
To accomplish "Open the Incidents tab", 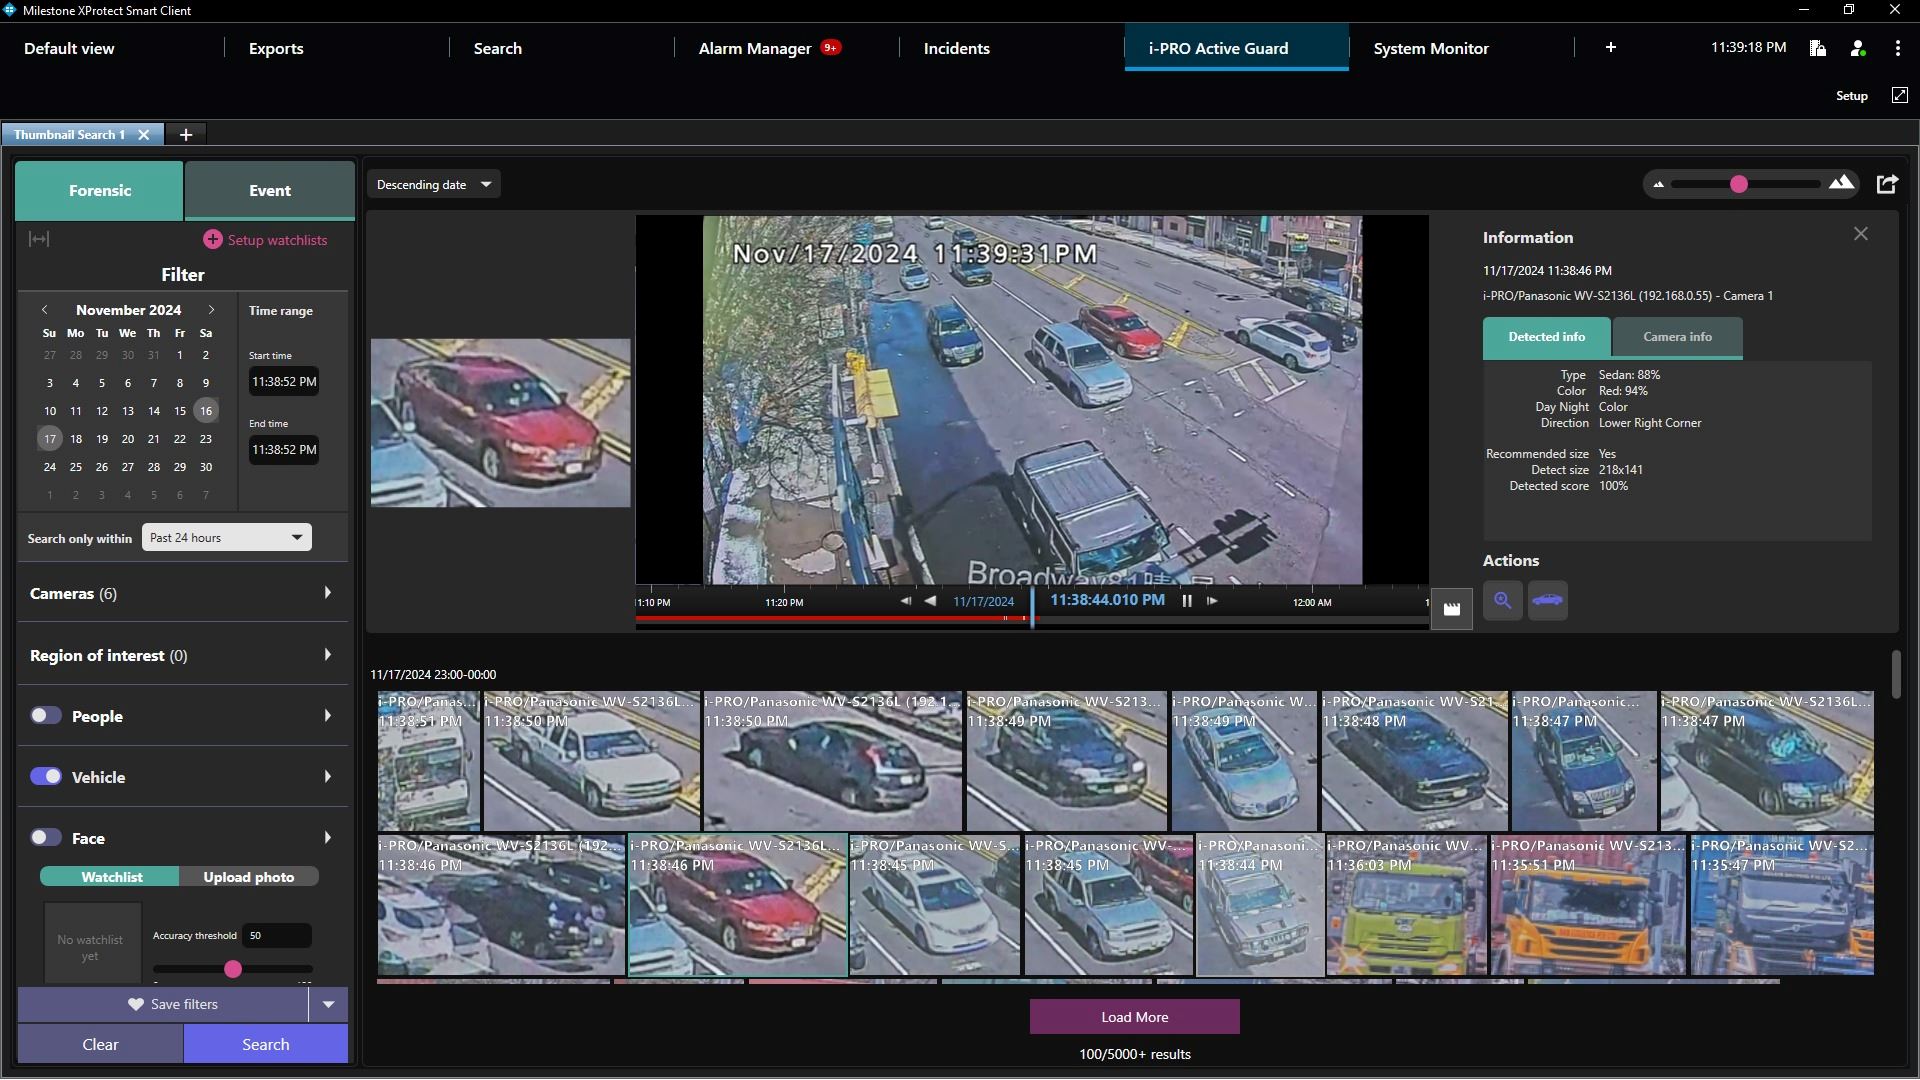I will (956, 48).
